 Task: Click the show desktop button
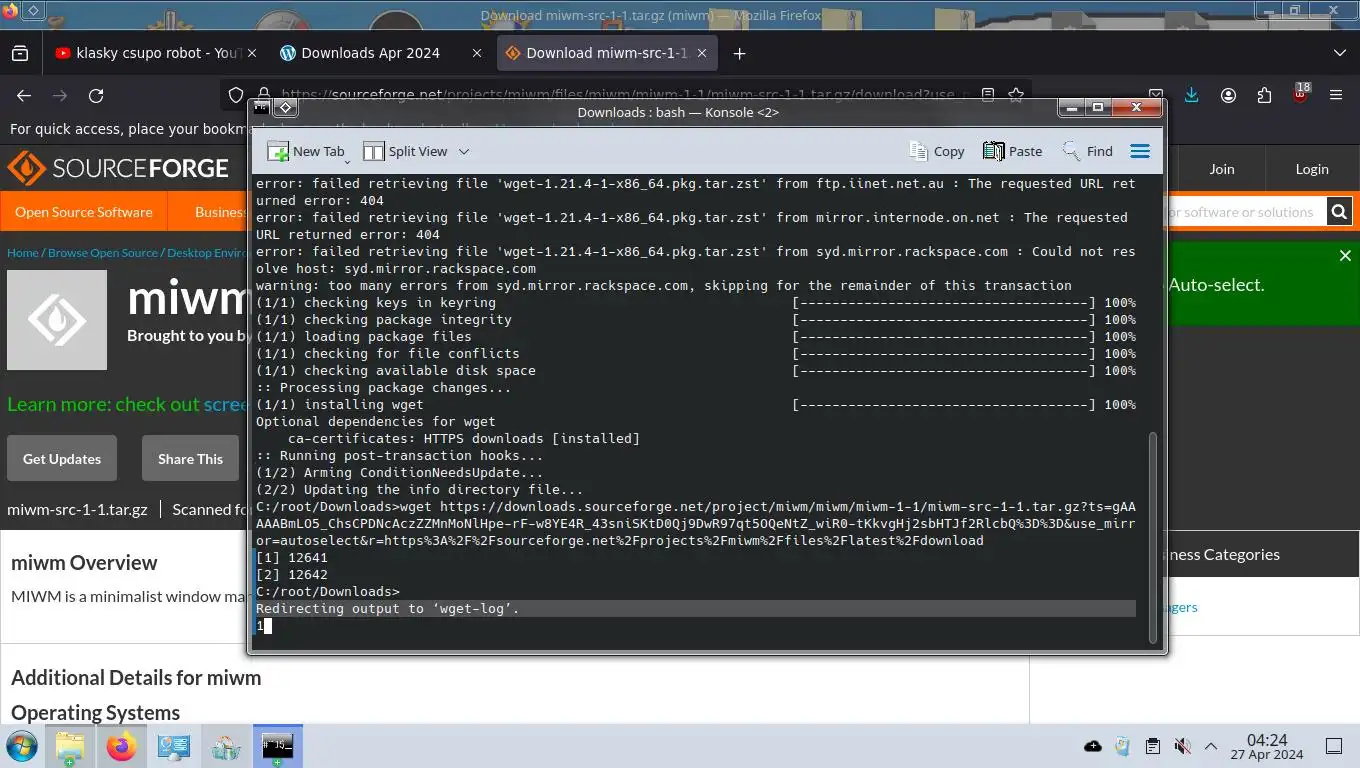(x=1334, y=746)
